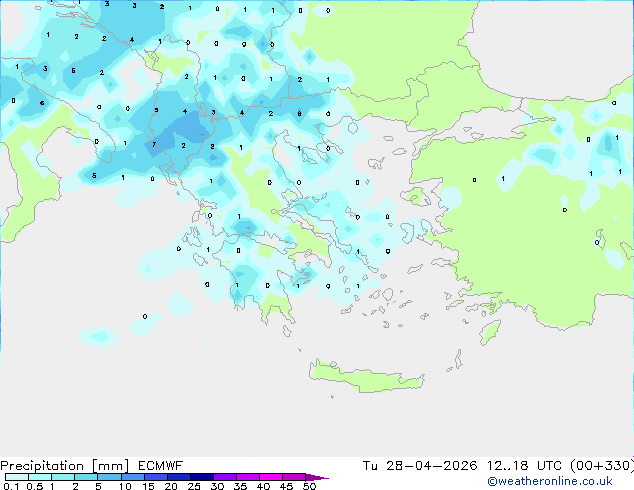Click the 0.5–1 mm legend color box
The width and height of the screenshot is (634, 490).
click(x=40, y=477)
